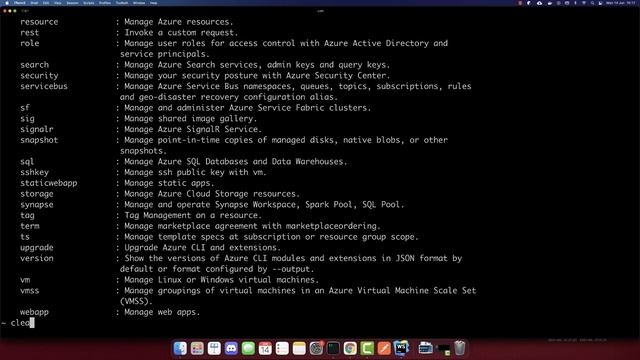Open the Profiles menu
Image resolution: width=640 pixels, height=360 pixels.
click(x=105, y=3)
